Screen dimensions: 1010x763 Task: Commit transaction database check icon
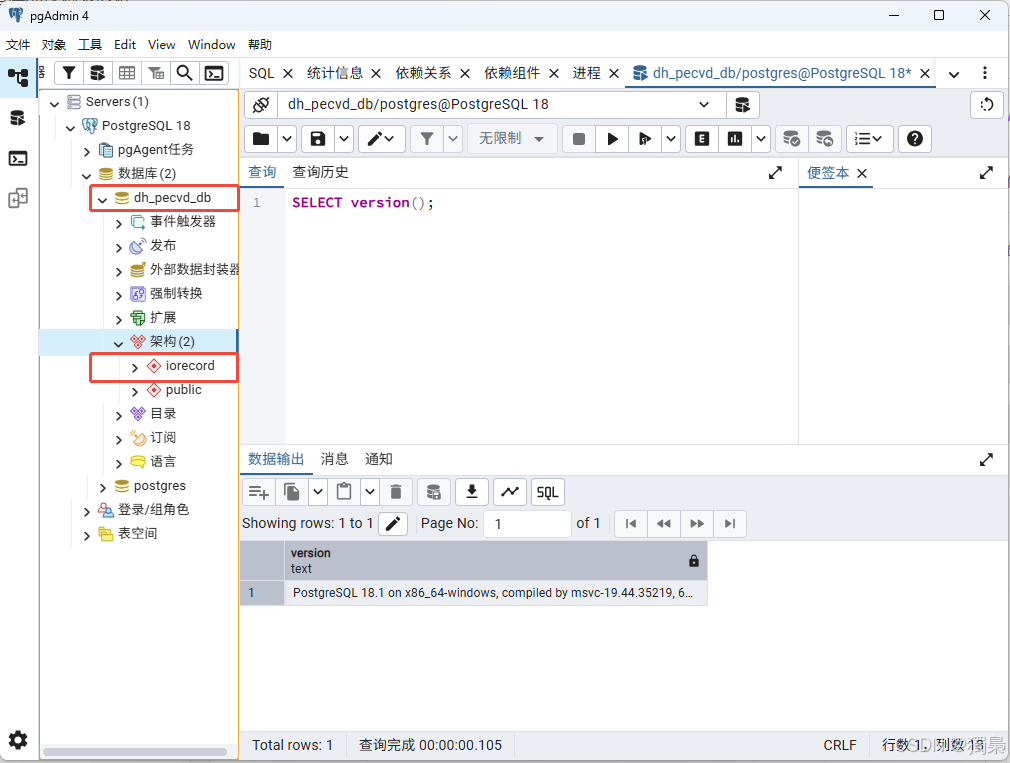tap(791, 138)
